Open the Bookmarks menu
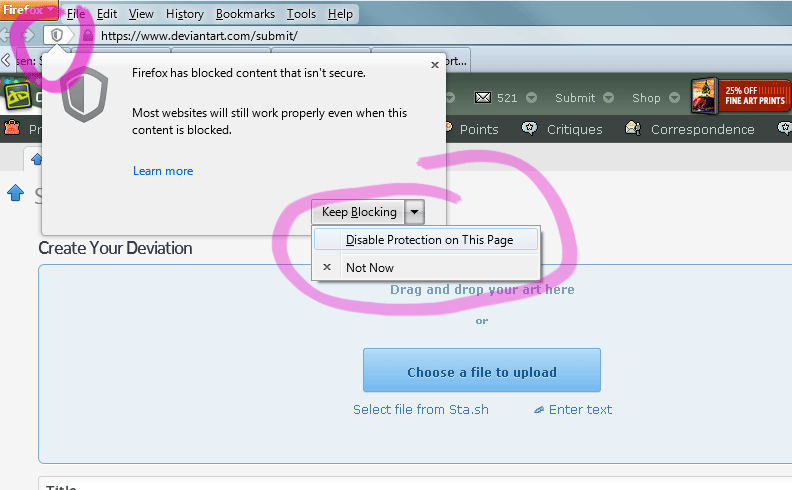The height and width of the screenshot is (490, 792). (245, 14)
